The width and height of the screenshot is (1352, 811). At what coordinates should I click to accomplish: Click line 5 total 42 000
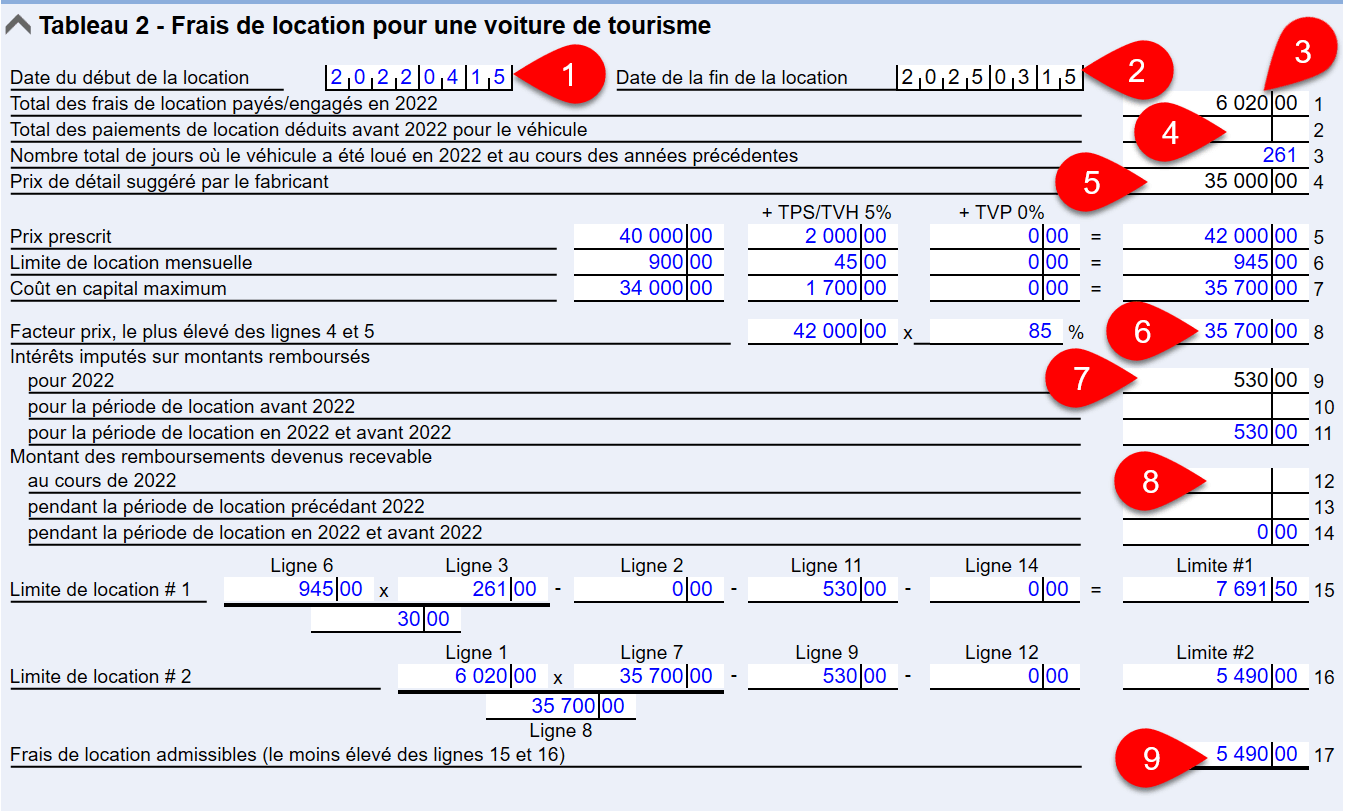click(x=1215, y=237)
